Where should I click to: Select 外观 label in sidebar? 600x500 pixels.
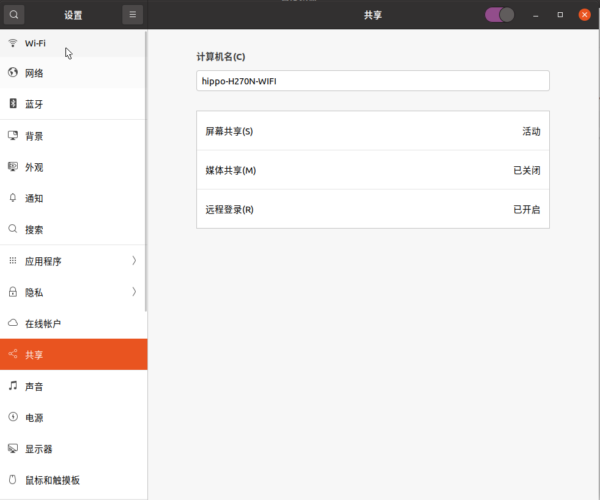[x=34, y=167]
